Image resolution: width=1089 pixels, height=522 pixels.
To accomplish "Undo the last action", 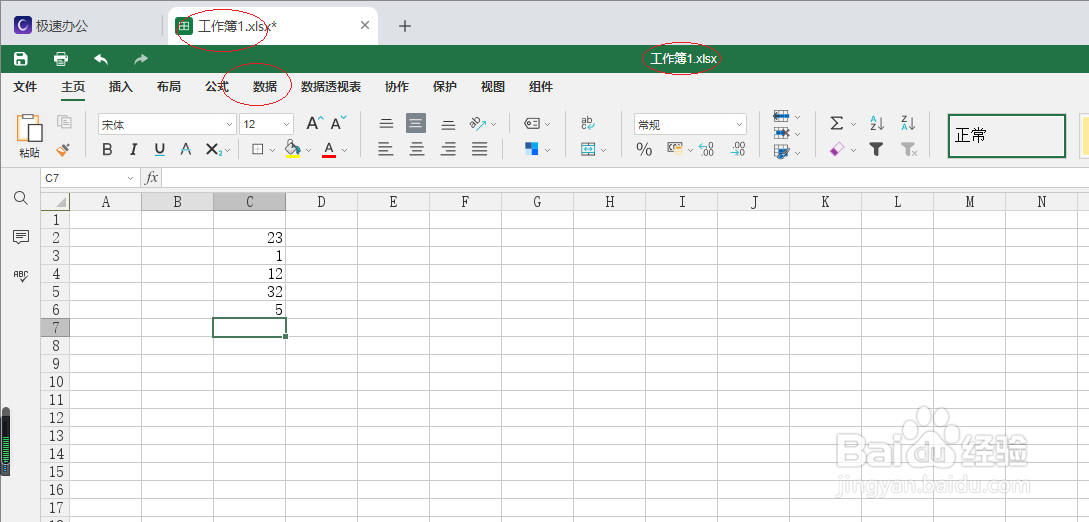I will 101,59.
